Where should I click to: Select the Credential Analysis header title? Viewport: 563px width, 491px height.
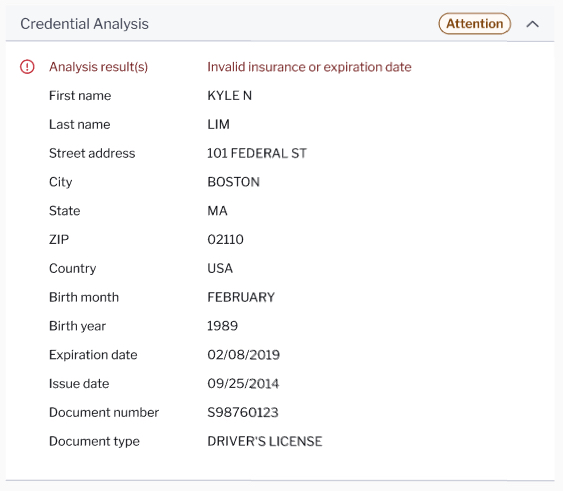84,24
